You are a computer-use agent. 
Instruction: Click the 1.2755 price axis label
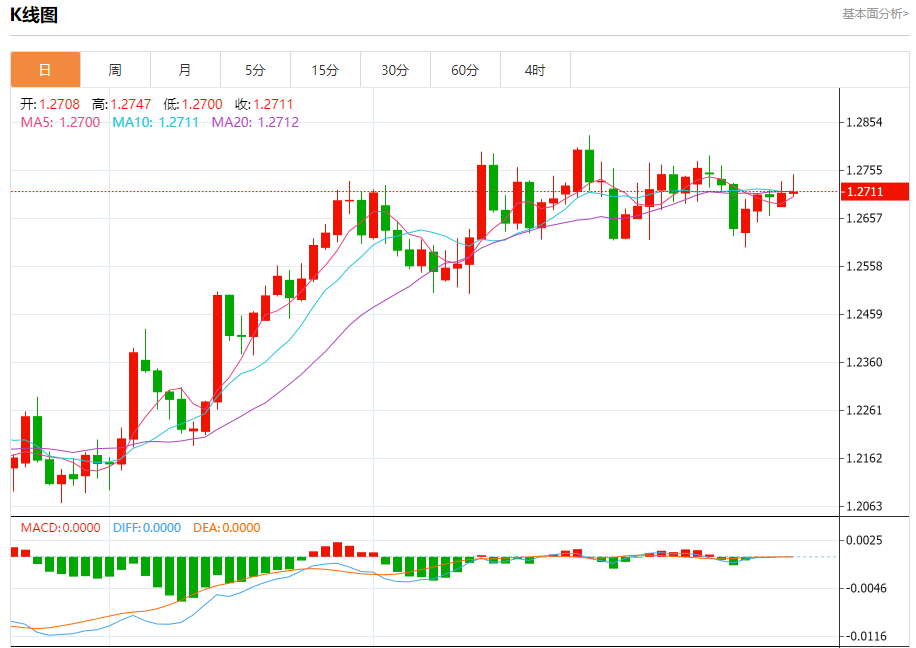click(x=864, y=170)
